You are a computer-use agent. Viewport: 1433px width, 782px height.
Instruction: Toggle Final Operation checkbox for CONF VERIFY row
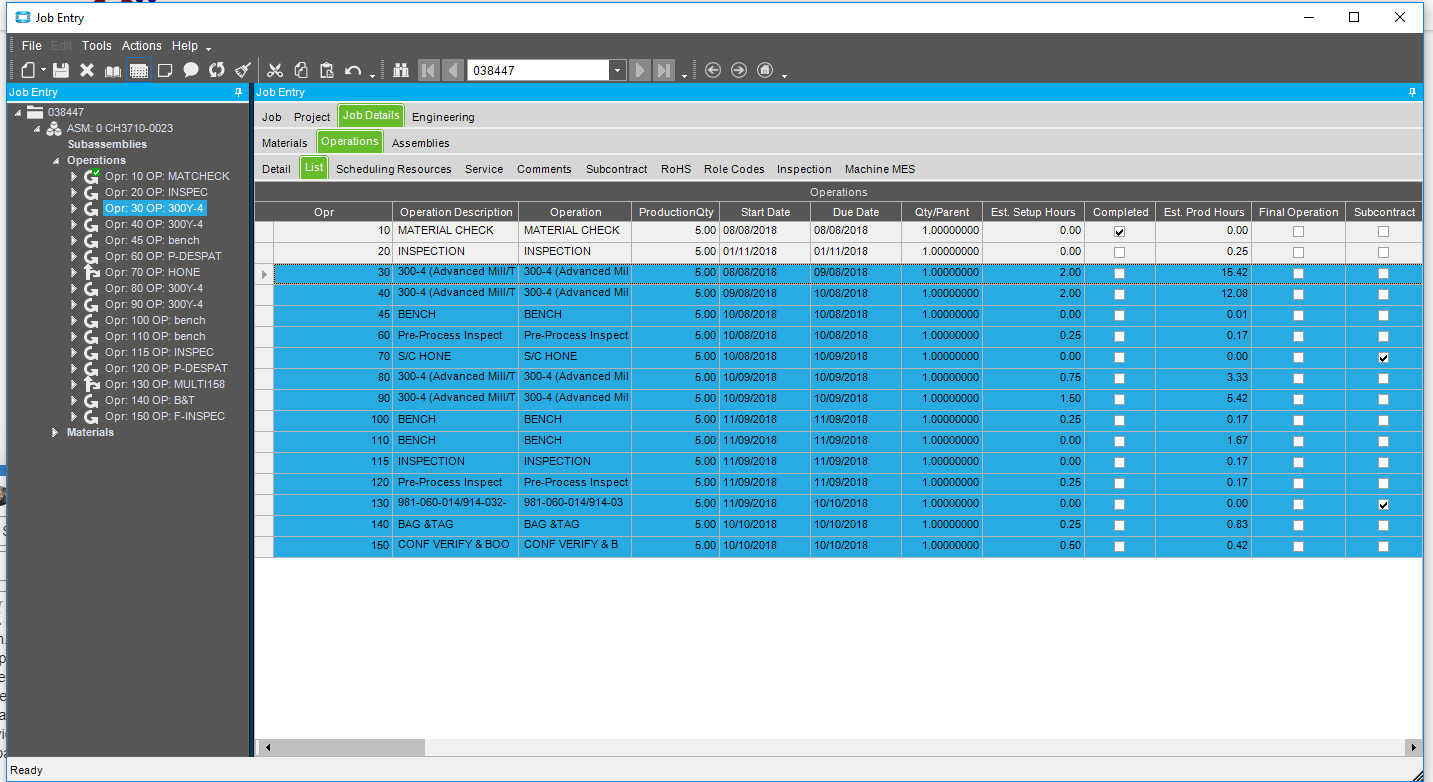pyautogui.click(x=1298, y=546)
